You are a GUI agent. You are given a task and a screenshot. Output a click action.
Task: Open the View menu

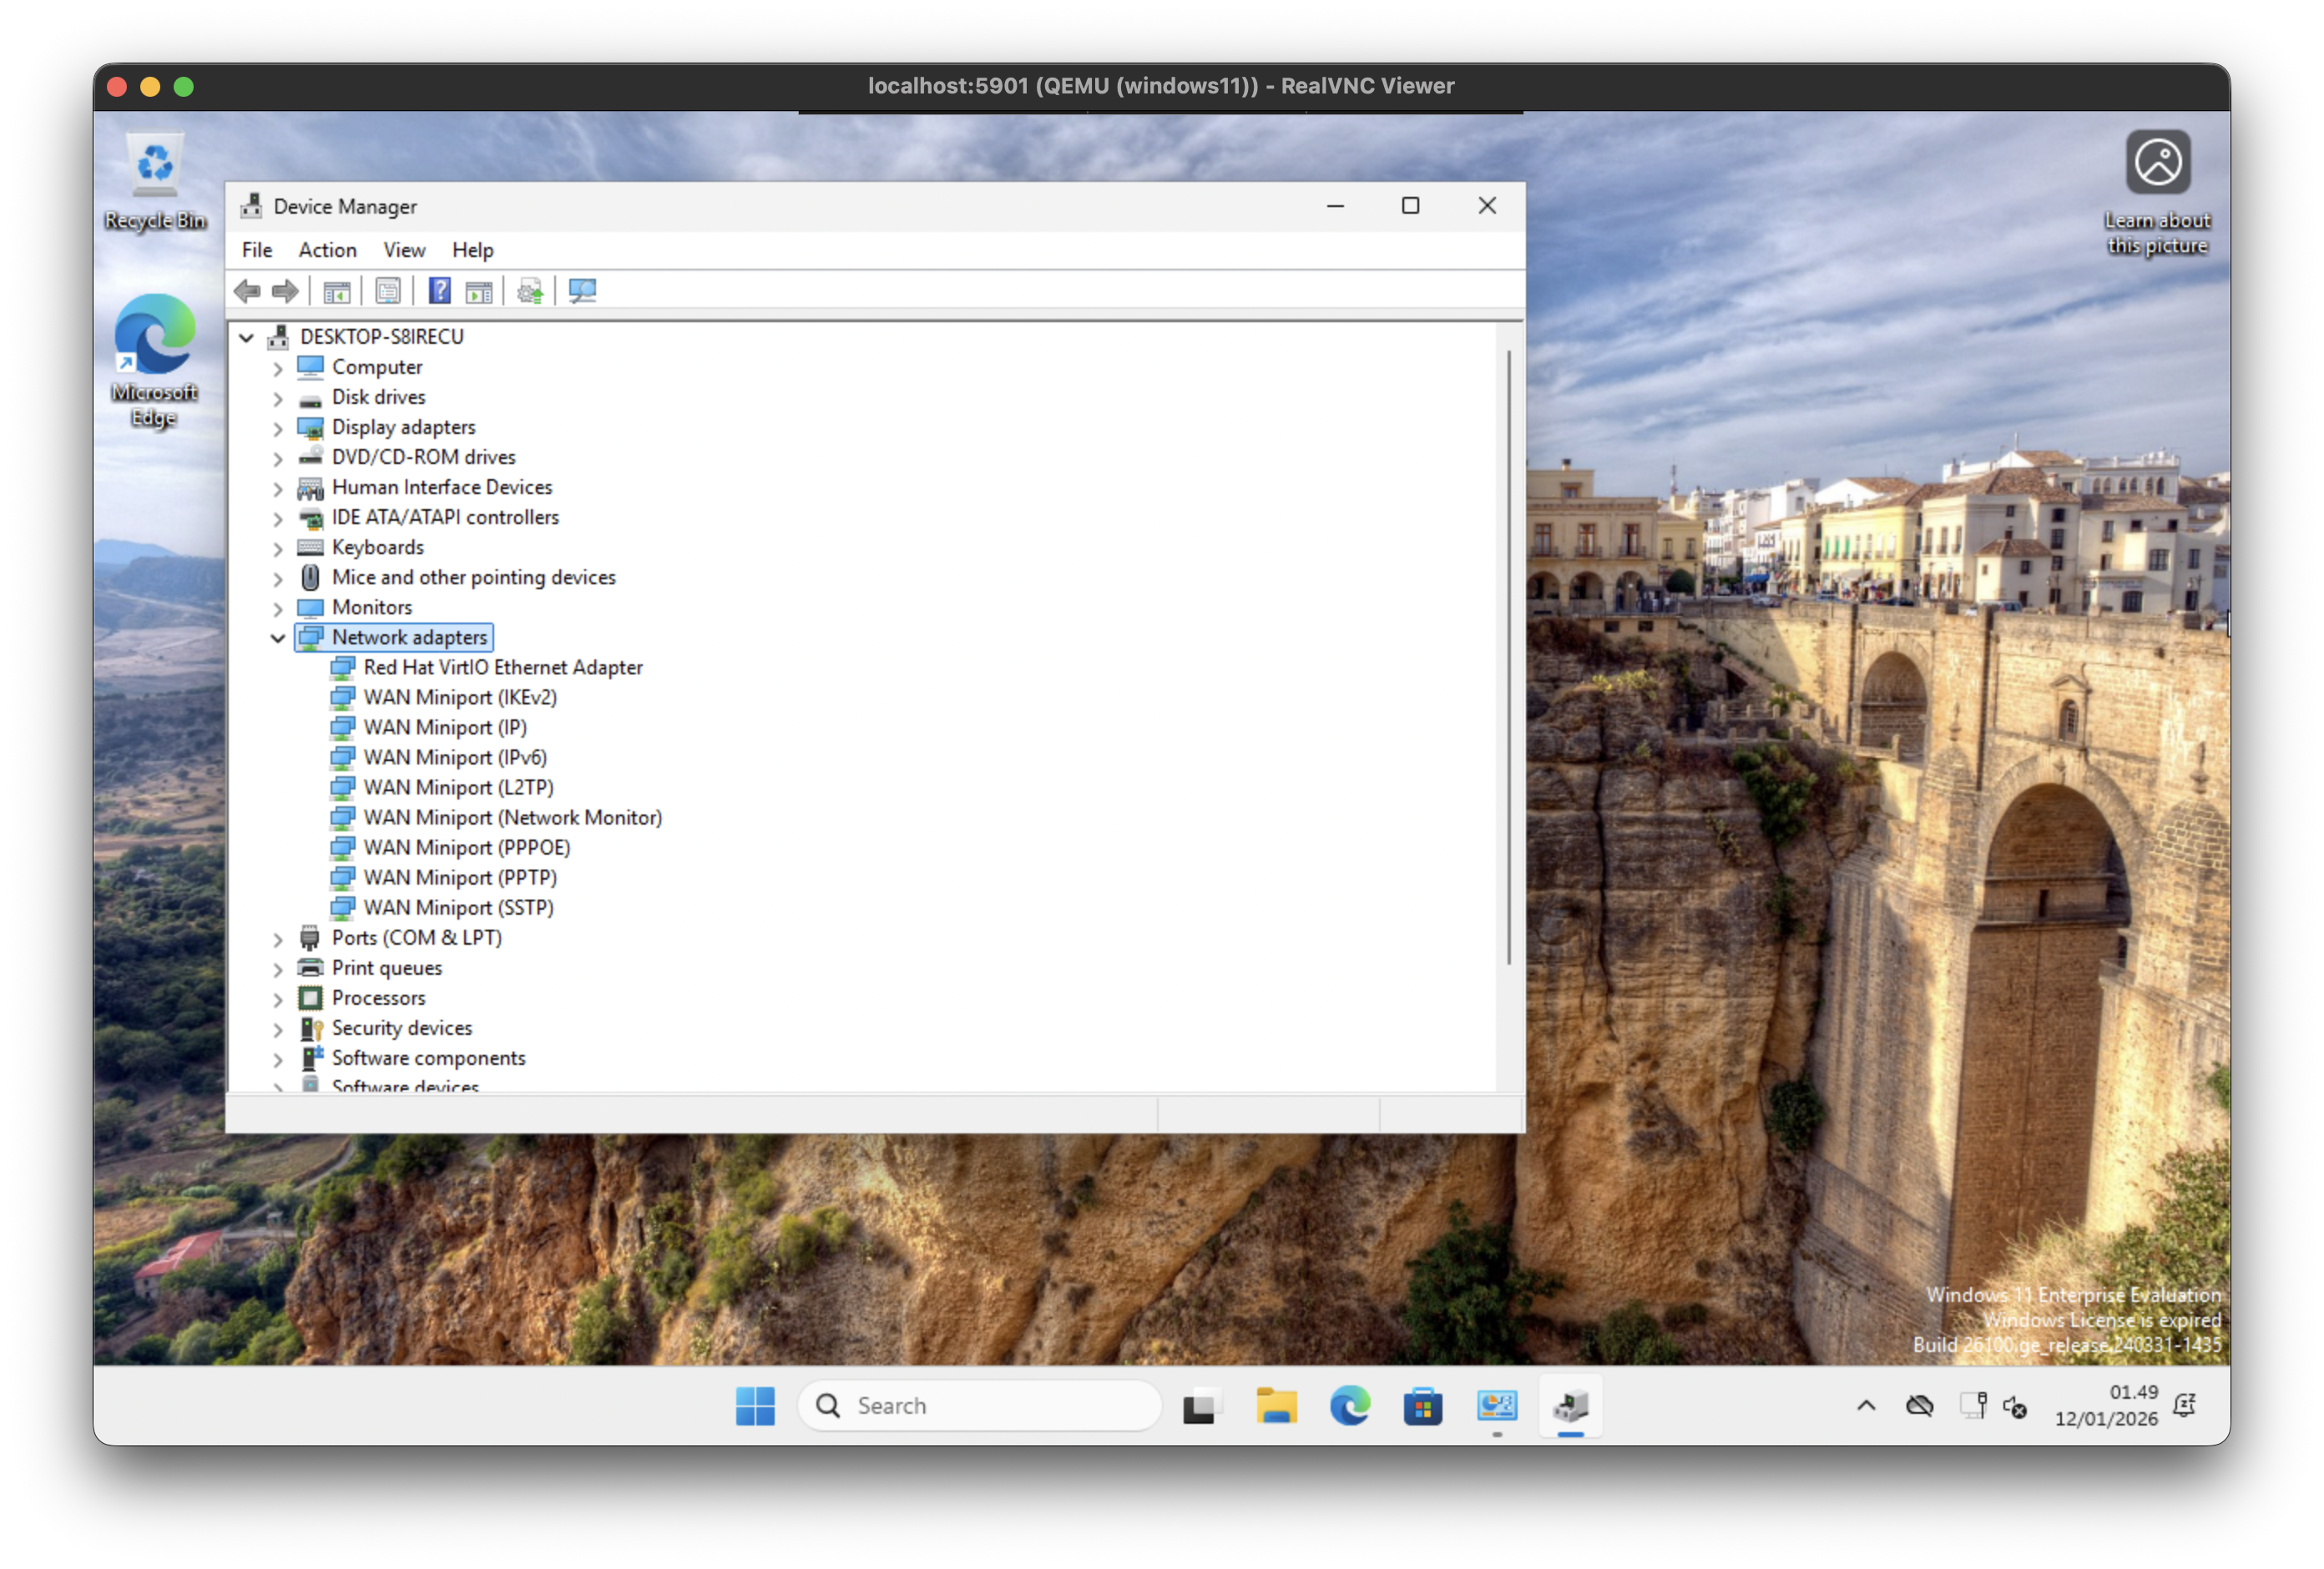(x=404, y=250)
